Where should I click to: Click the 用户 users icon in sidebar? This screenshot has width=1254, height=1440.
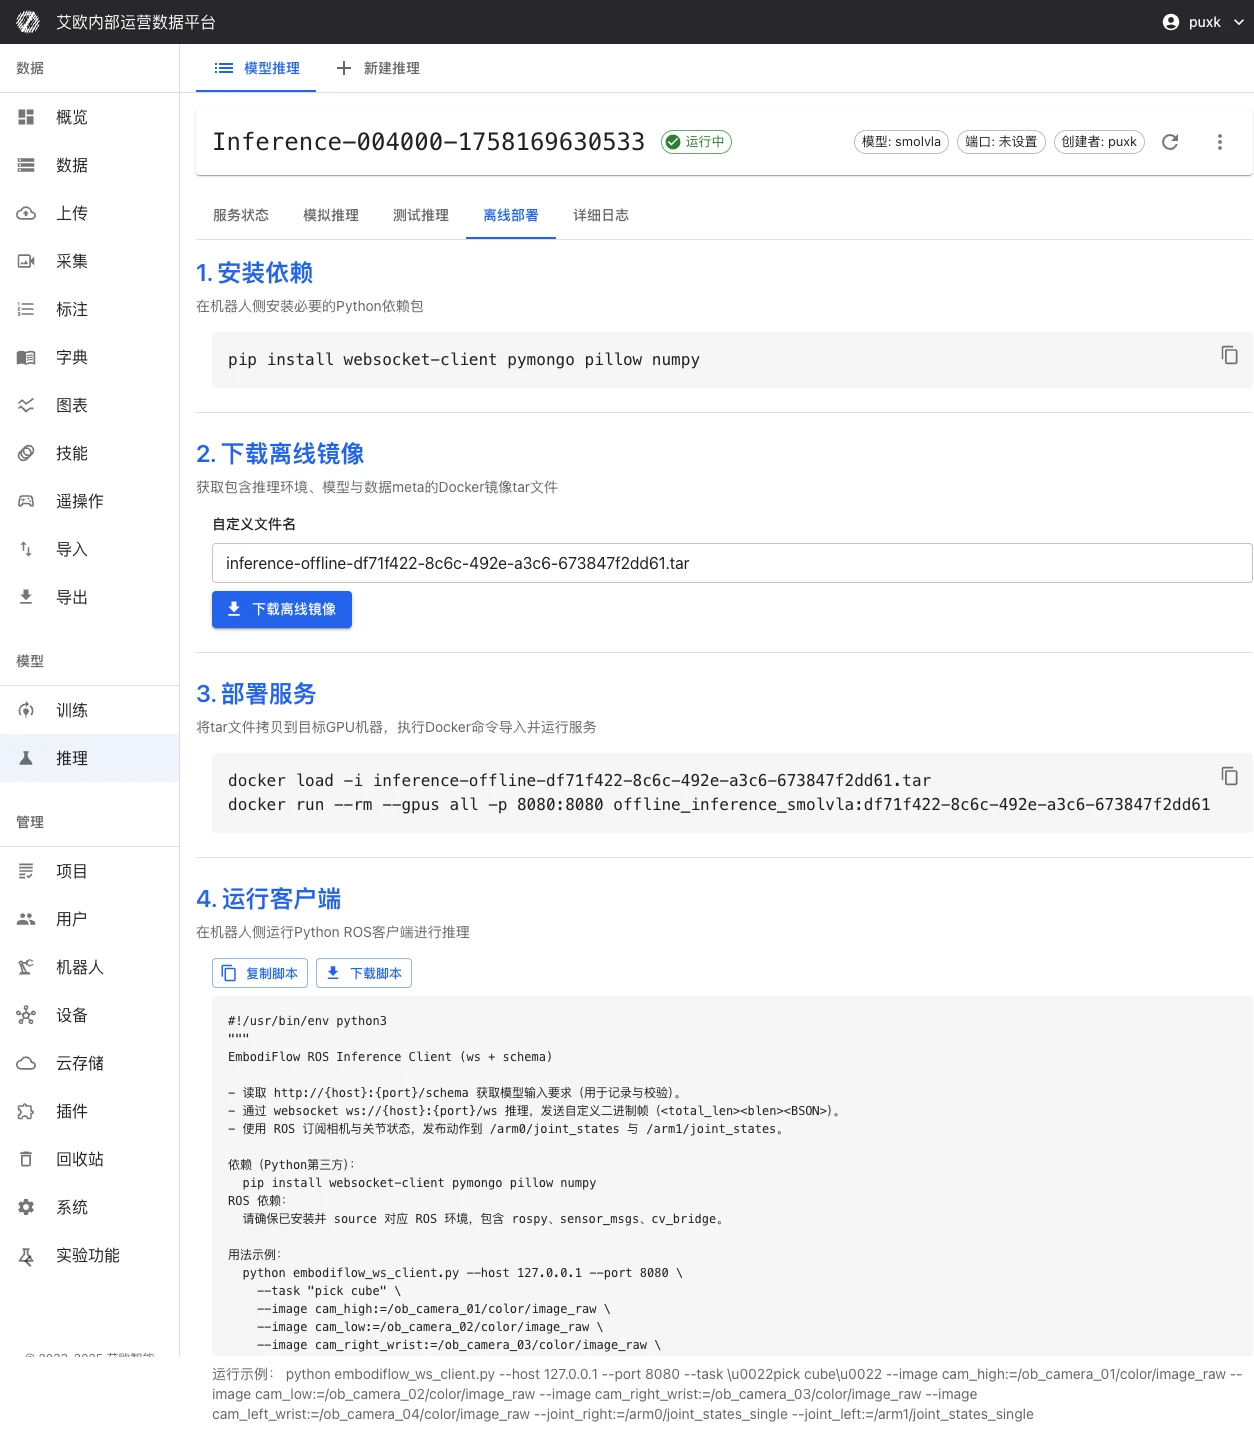(26, 919)
